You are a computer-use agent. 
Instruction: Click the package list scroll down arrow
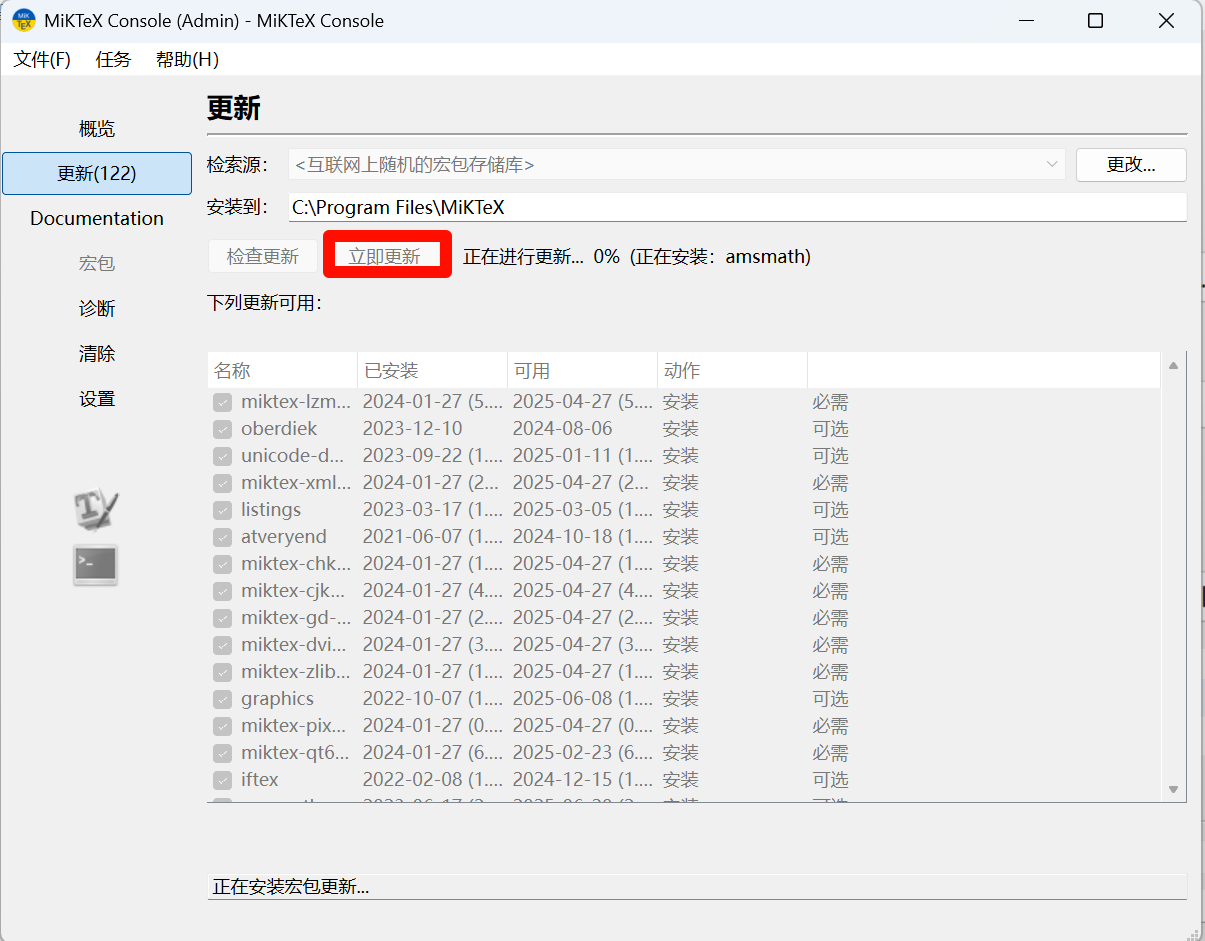(1174, 789)
